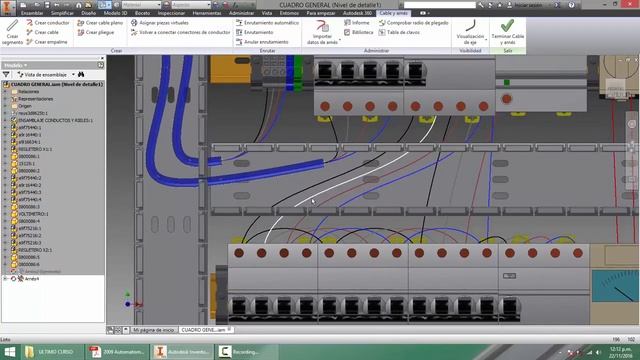Open the Biblioteca command
The height and width of the screenshot is (360, 640).
coord(359,32)
